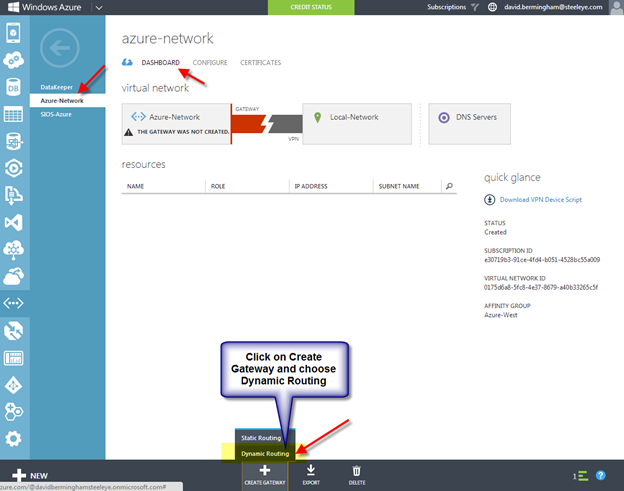The width and height of the screenshot is (624, 491).
Task: Click the Delete trash icon
Action: tap(356, 474)
